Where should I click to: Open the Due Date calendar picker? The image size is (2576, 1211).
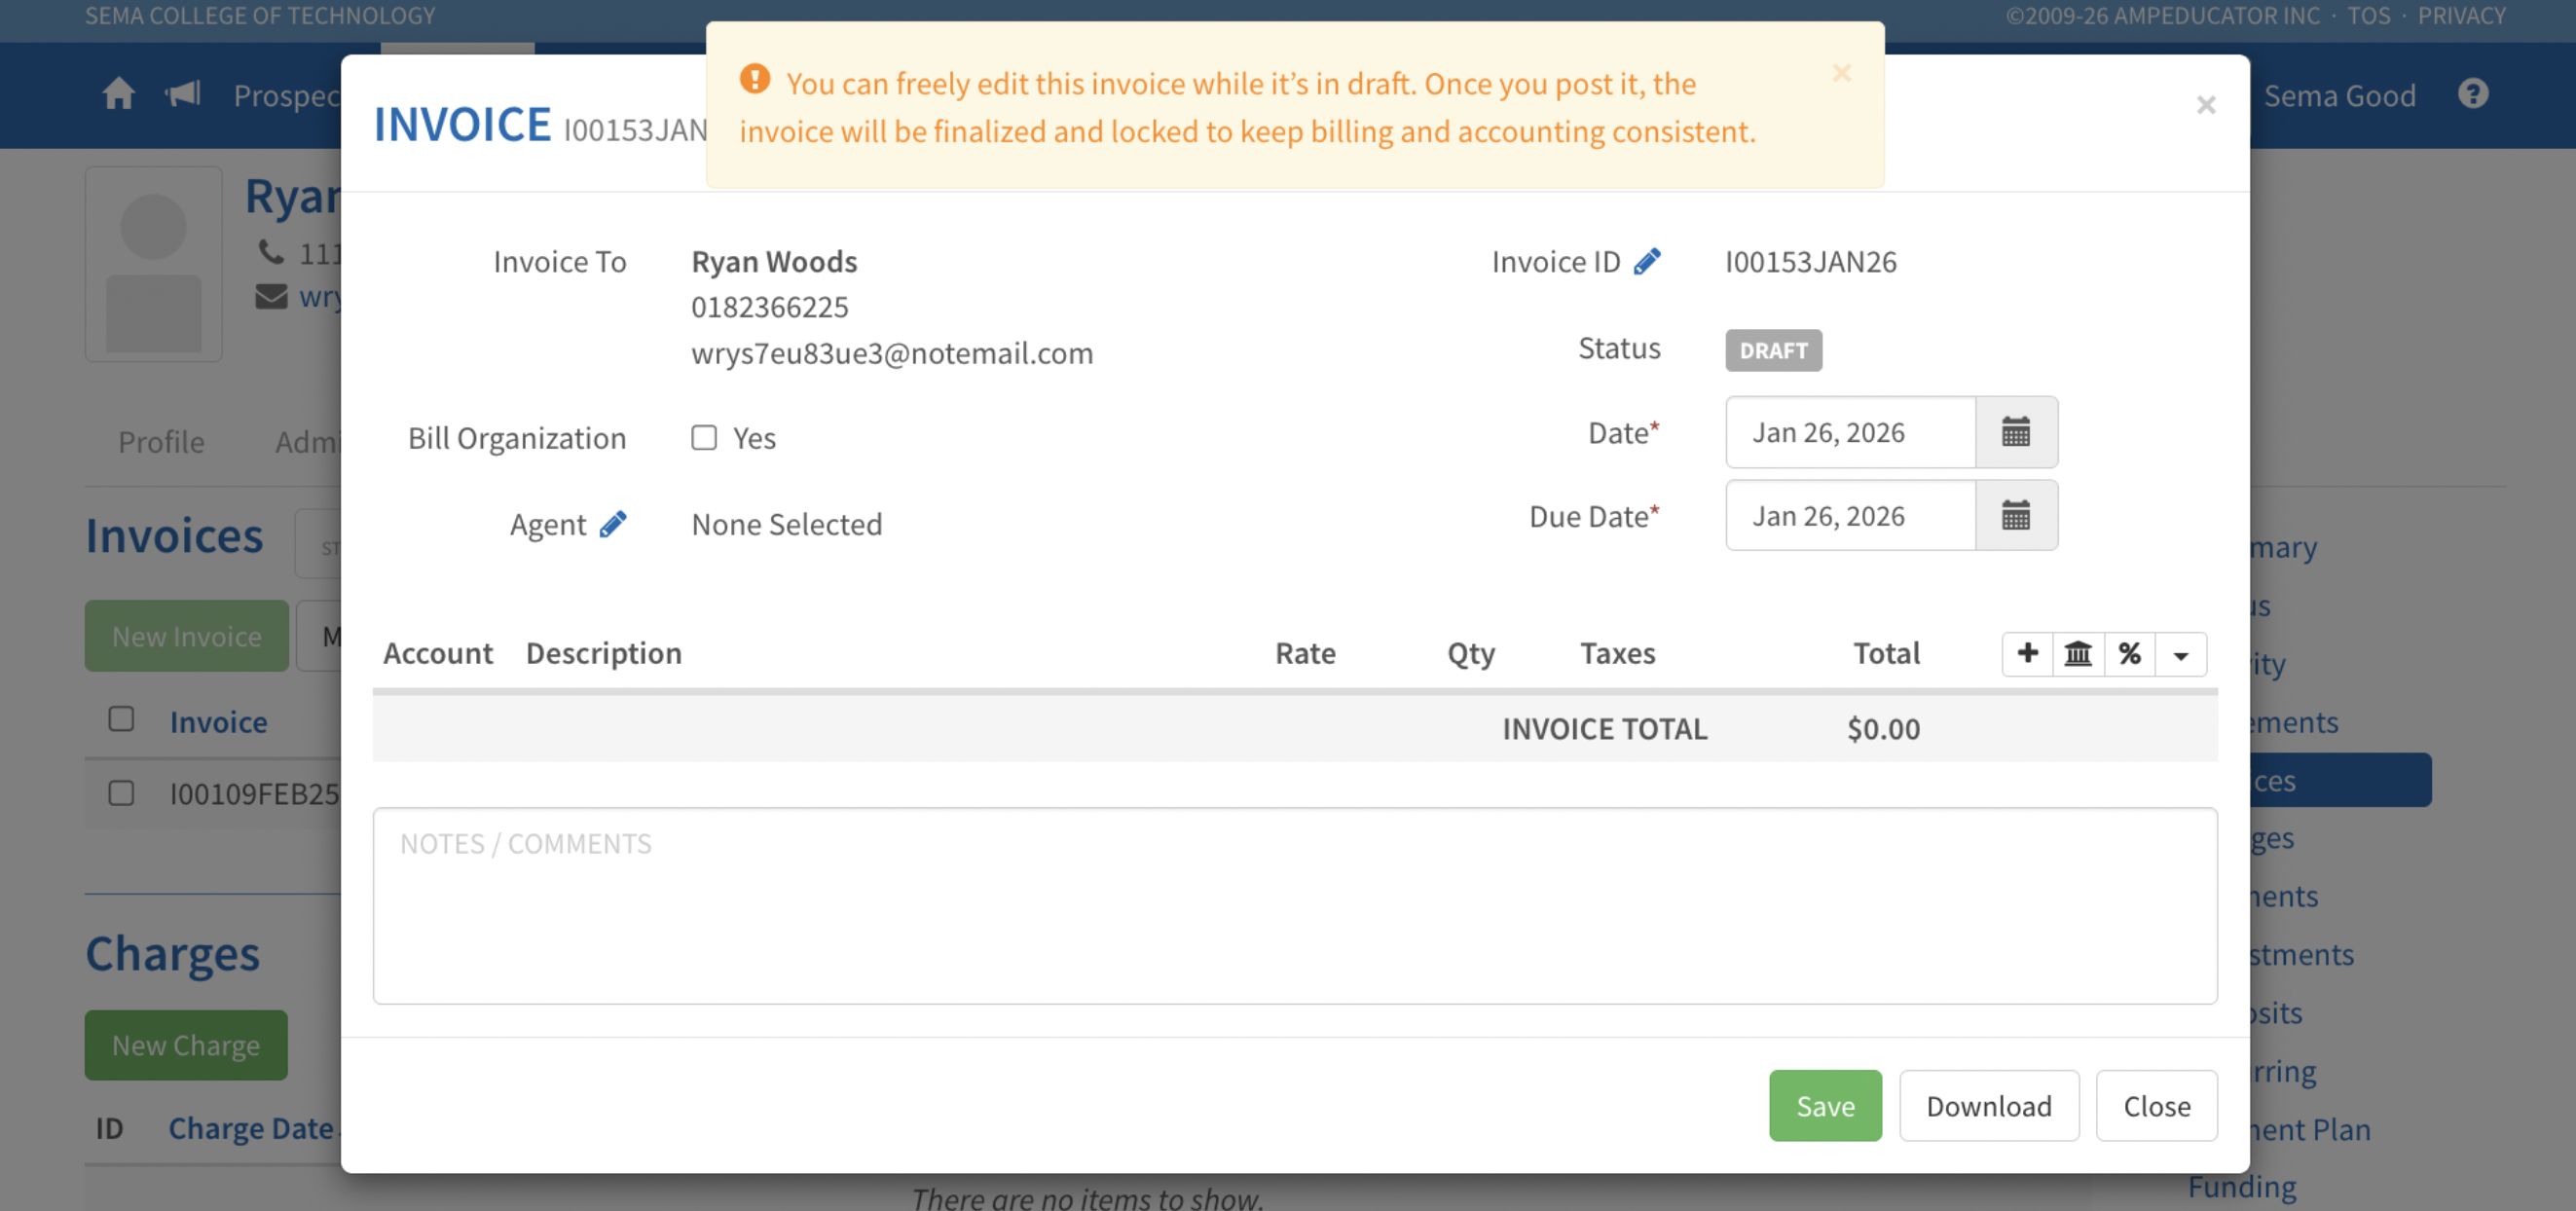coord(2015,516)
